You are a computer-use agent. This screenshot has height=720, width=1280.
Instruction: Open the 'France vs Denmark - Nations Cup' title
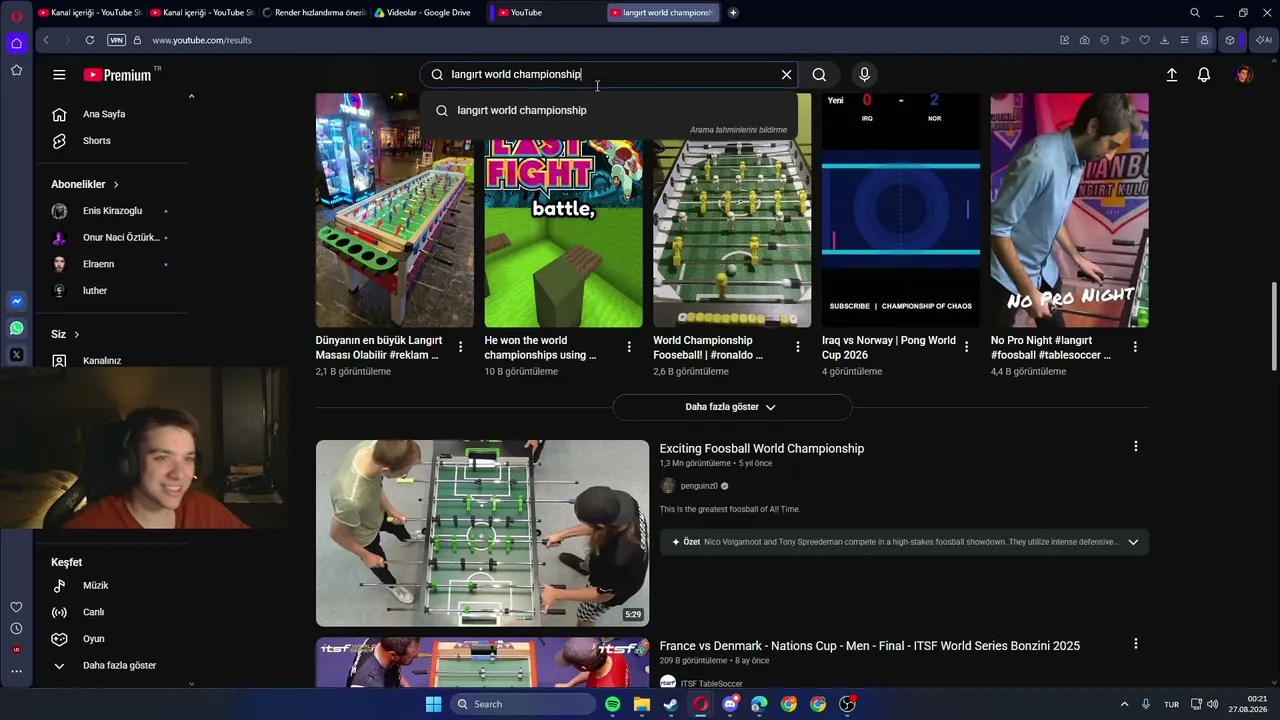click(x=870, y=646)
